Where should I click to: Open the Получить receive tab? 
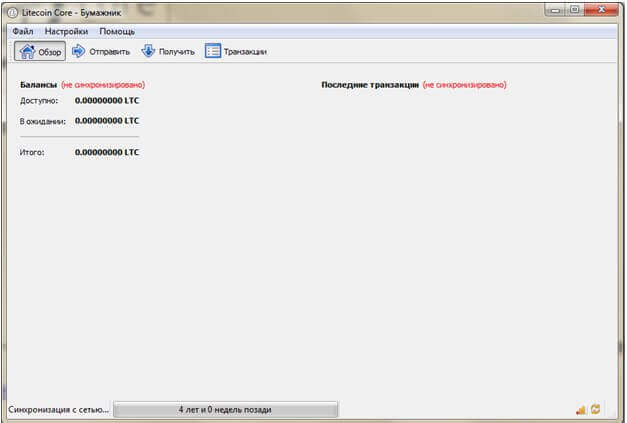coord(168,51)
